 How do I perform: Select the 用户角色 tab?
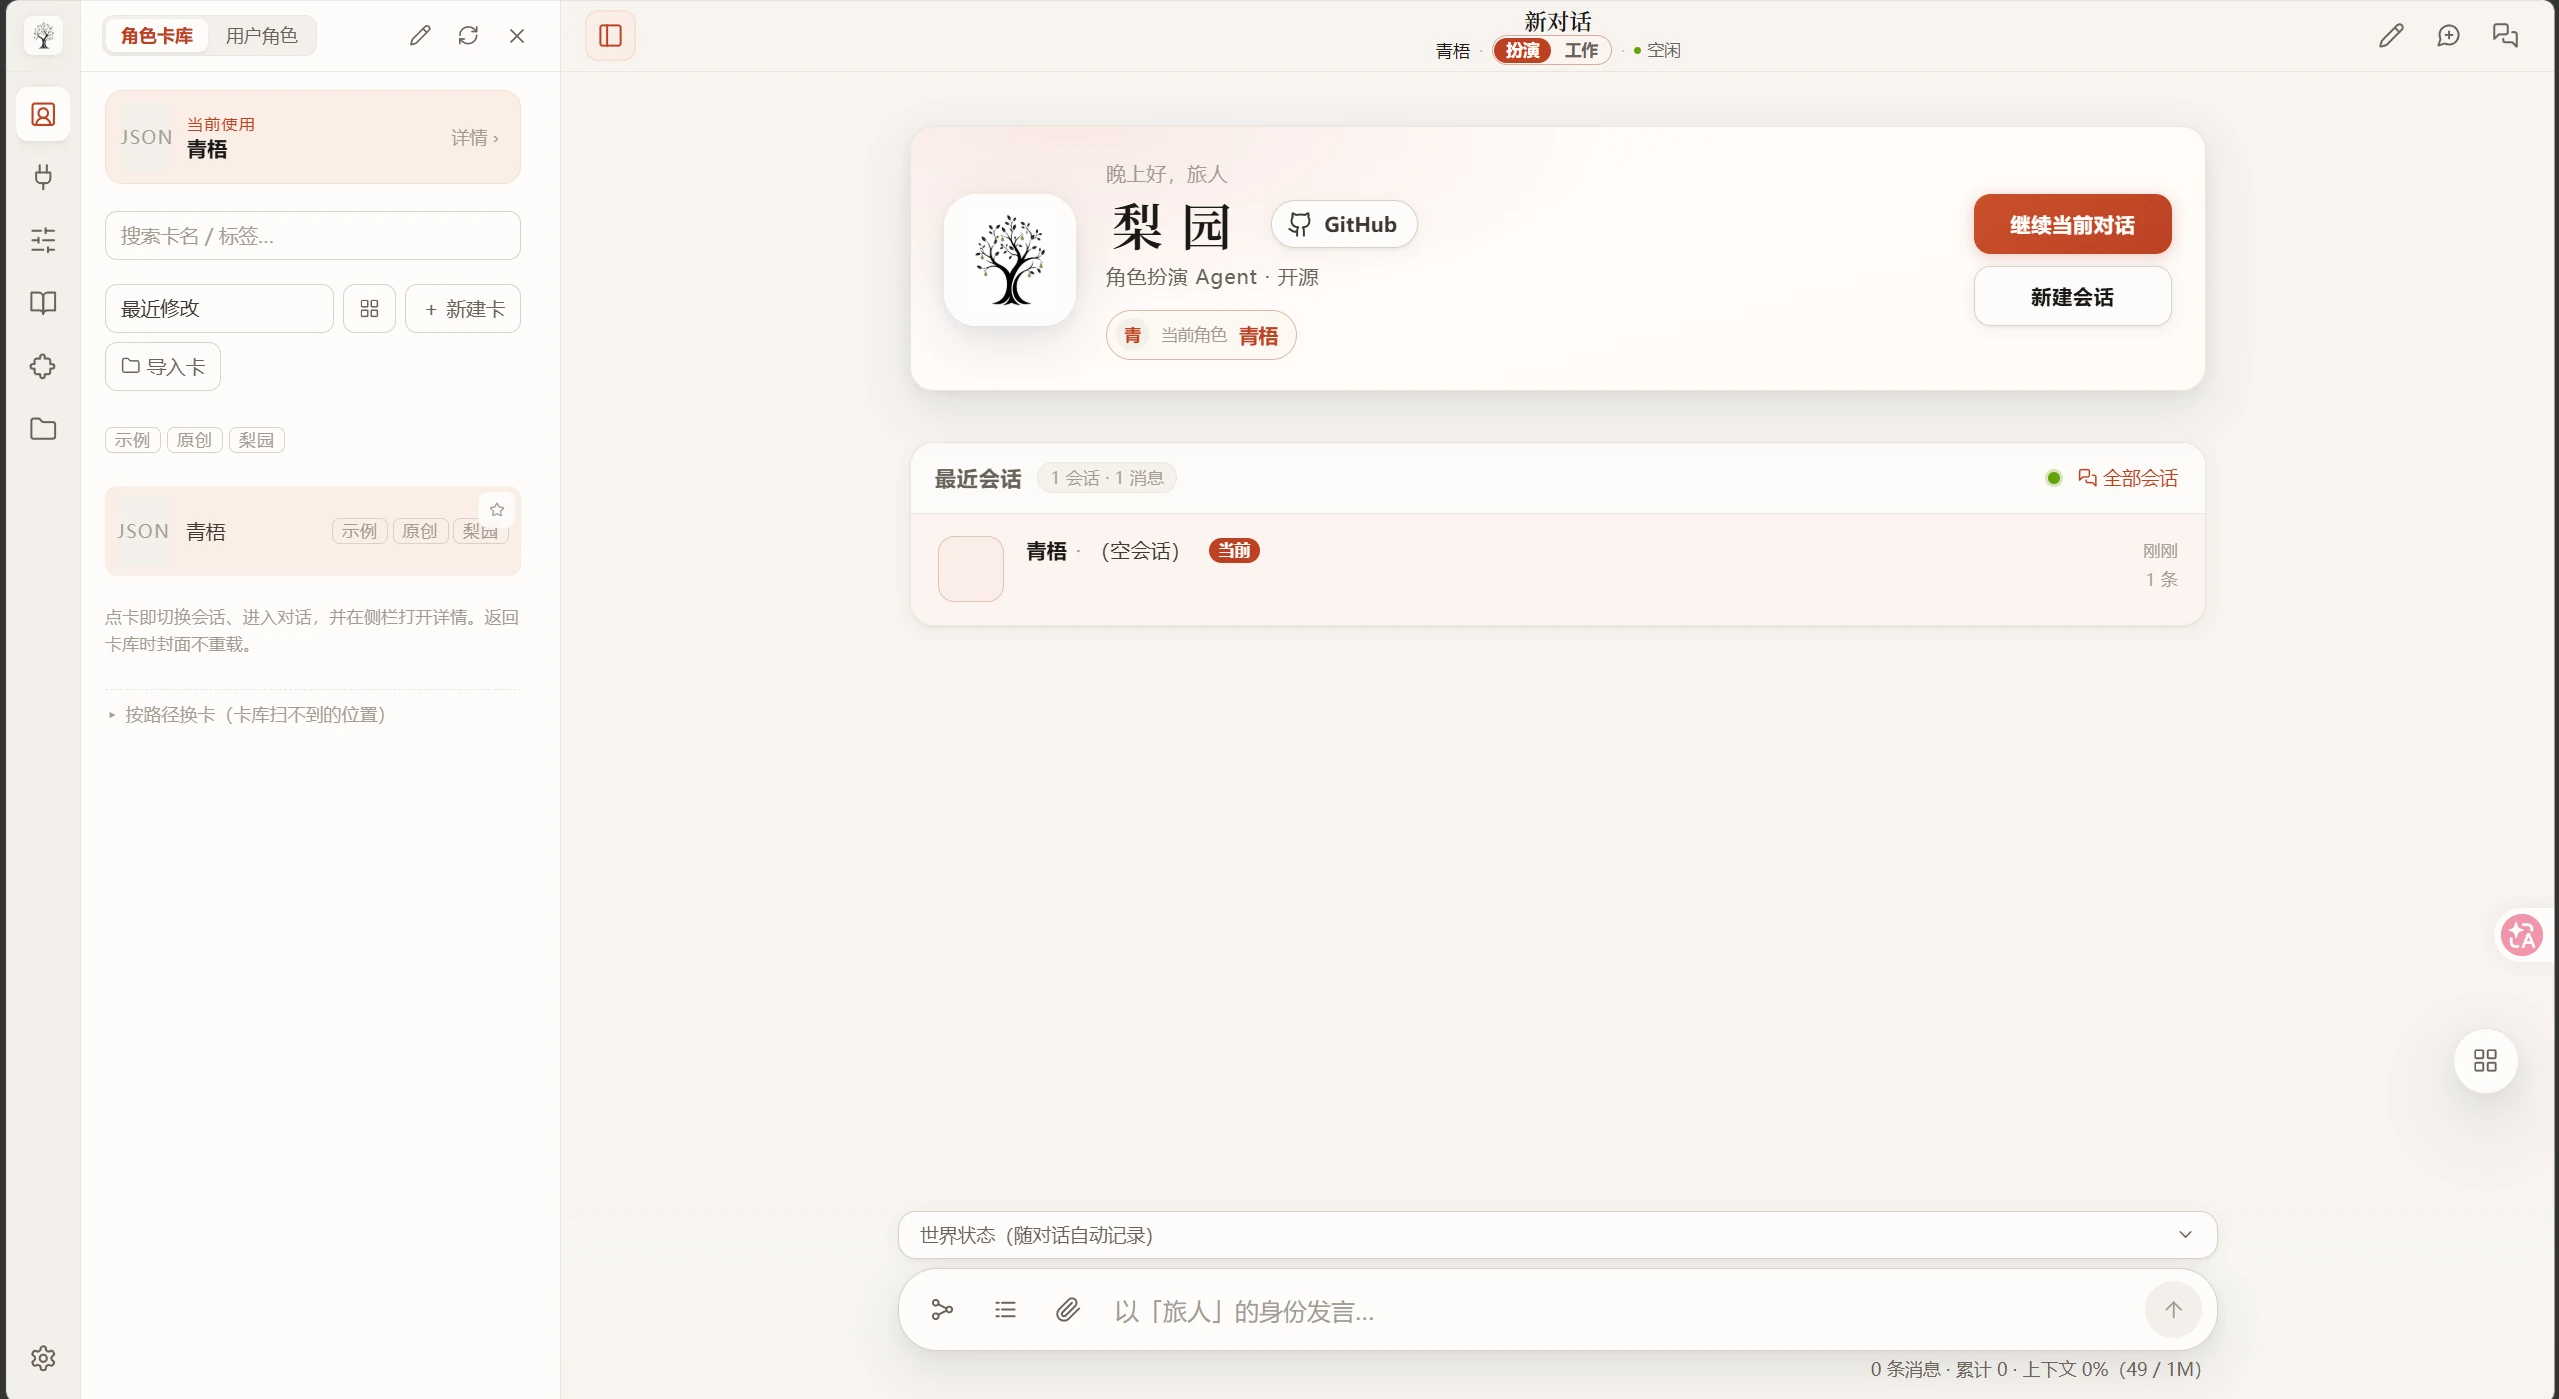[262, 36]
